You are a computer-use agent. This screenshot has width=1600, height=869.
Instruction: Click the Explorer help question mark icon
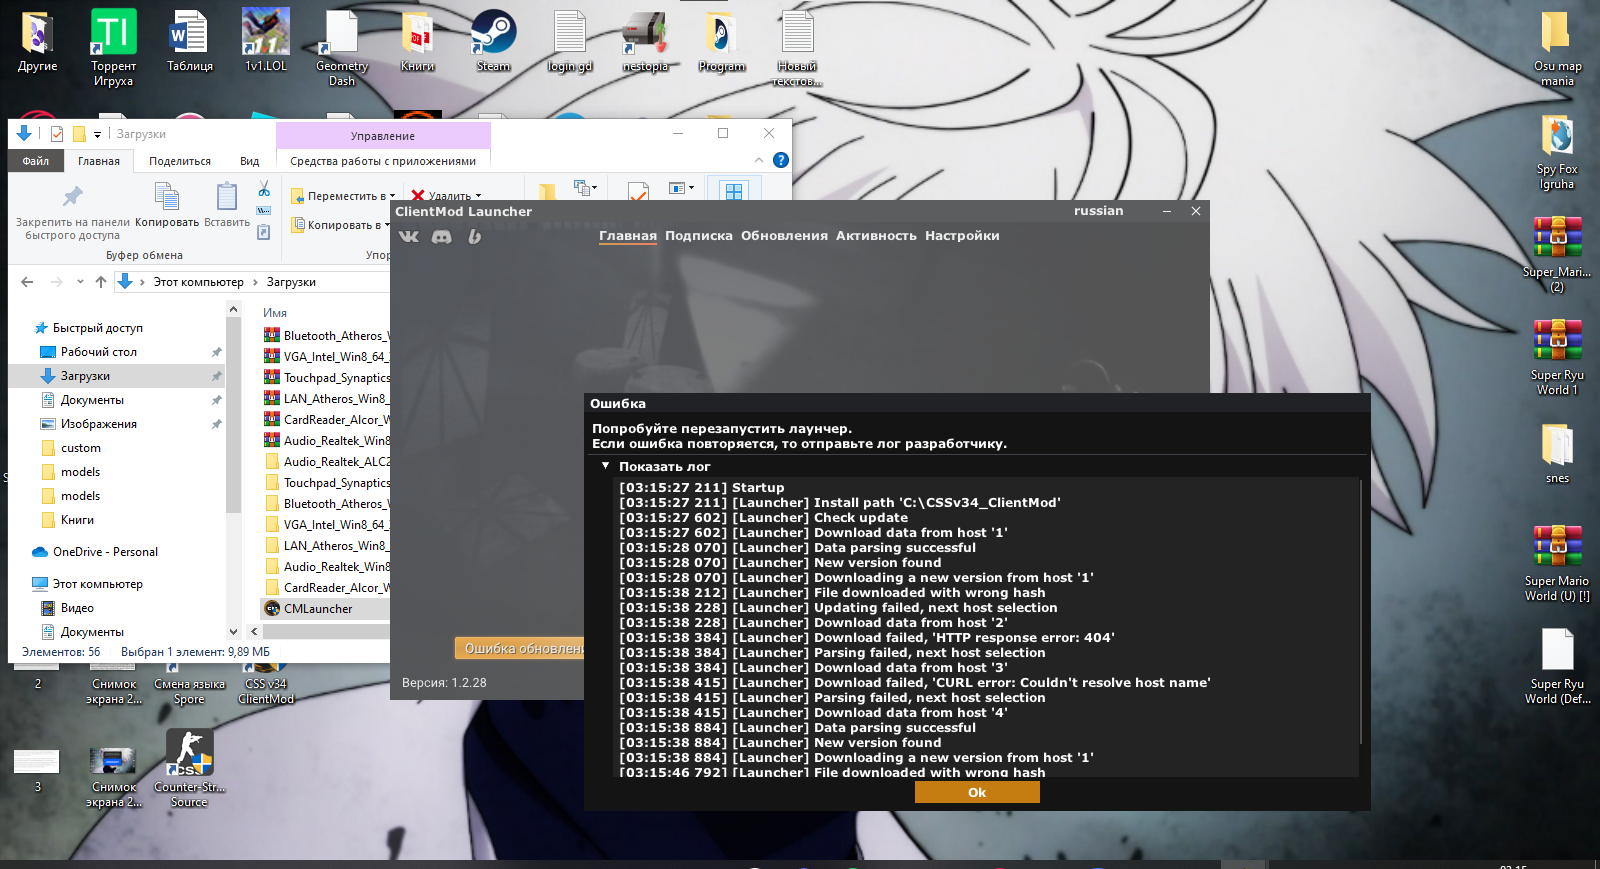[x=781, y=160]
